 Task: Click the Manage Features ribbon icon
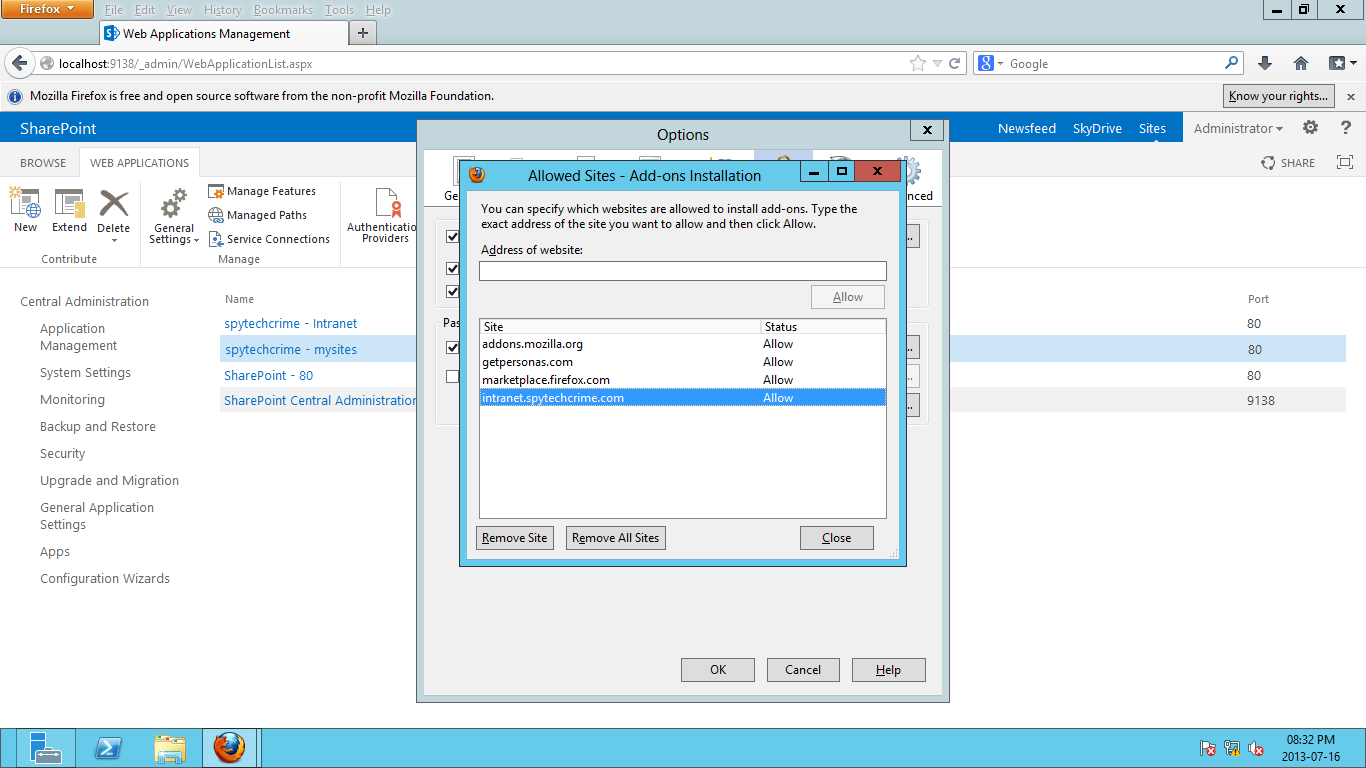point(262,191)
